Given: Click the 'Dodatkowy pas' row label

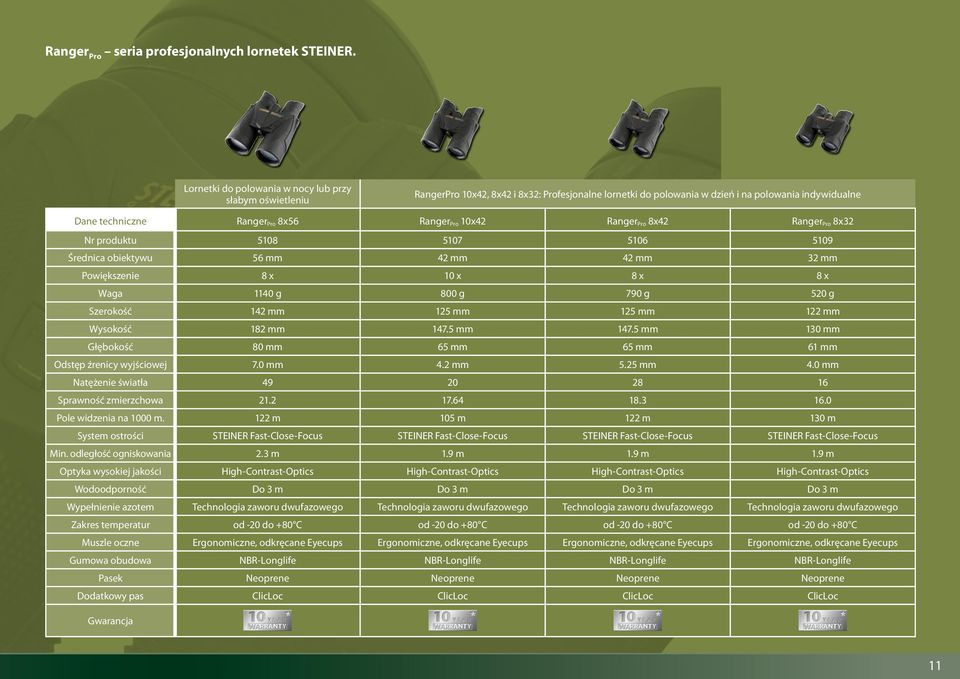Looking at the screenshot, I should tap(110, 595).
